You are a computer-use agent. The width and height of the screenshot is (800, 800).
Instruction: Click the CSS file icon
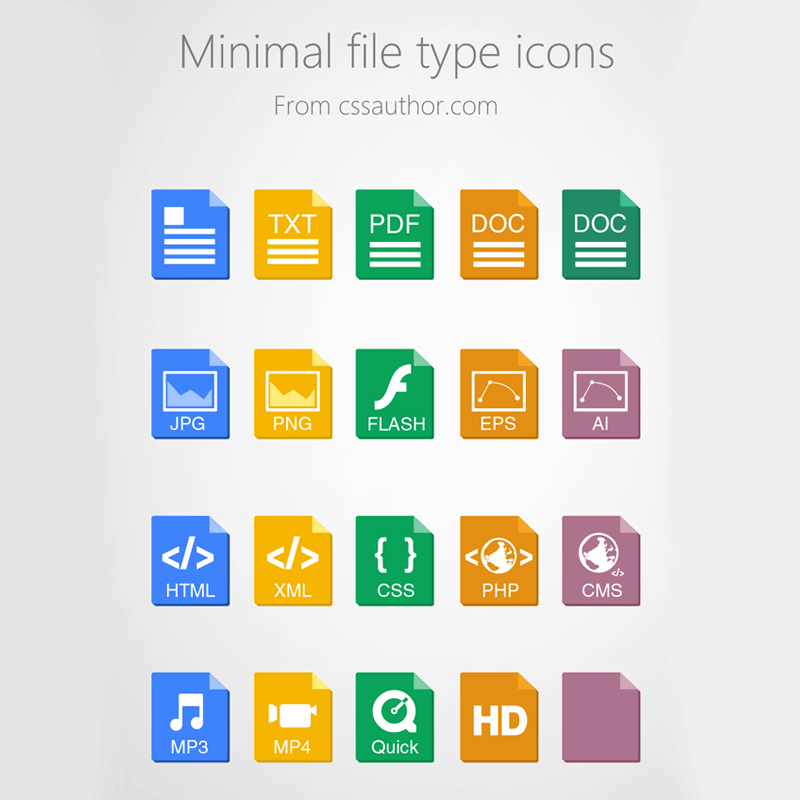click(395, 560)
